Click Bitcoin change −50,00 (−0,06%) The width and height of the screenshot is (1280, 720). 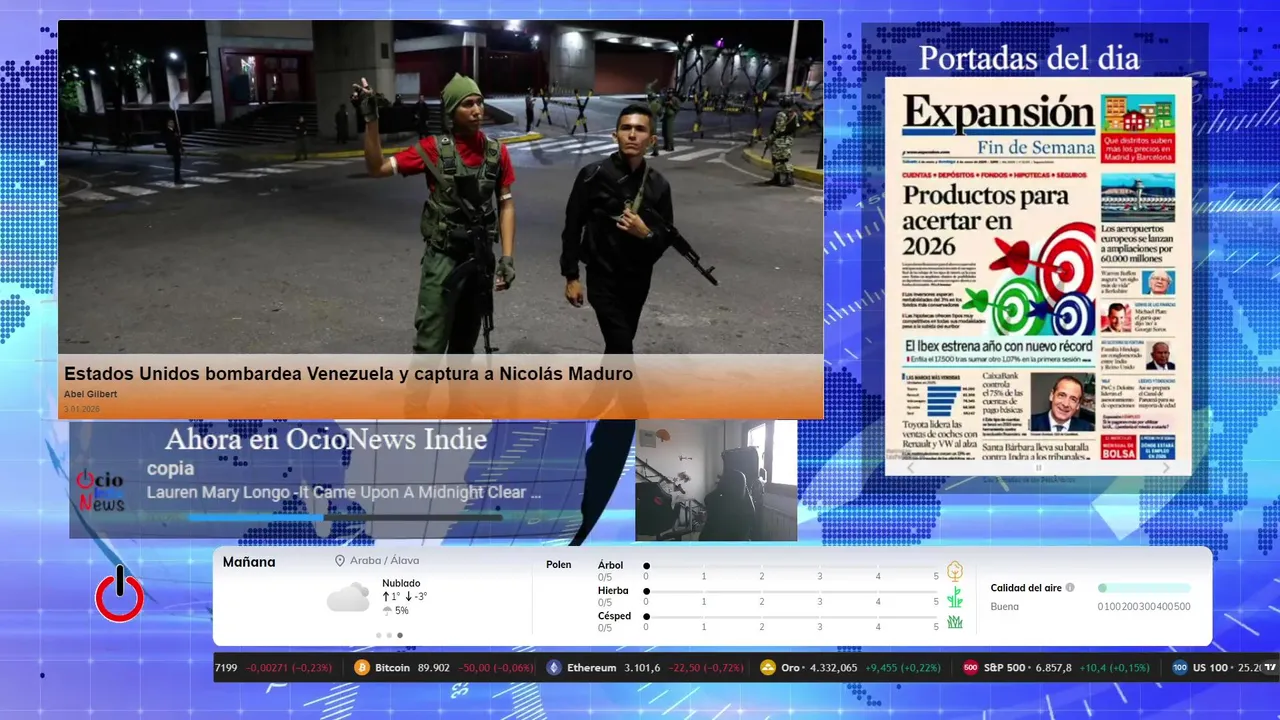click(496, 668)
